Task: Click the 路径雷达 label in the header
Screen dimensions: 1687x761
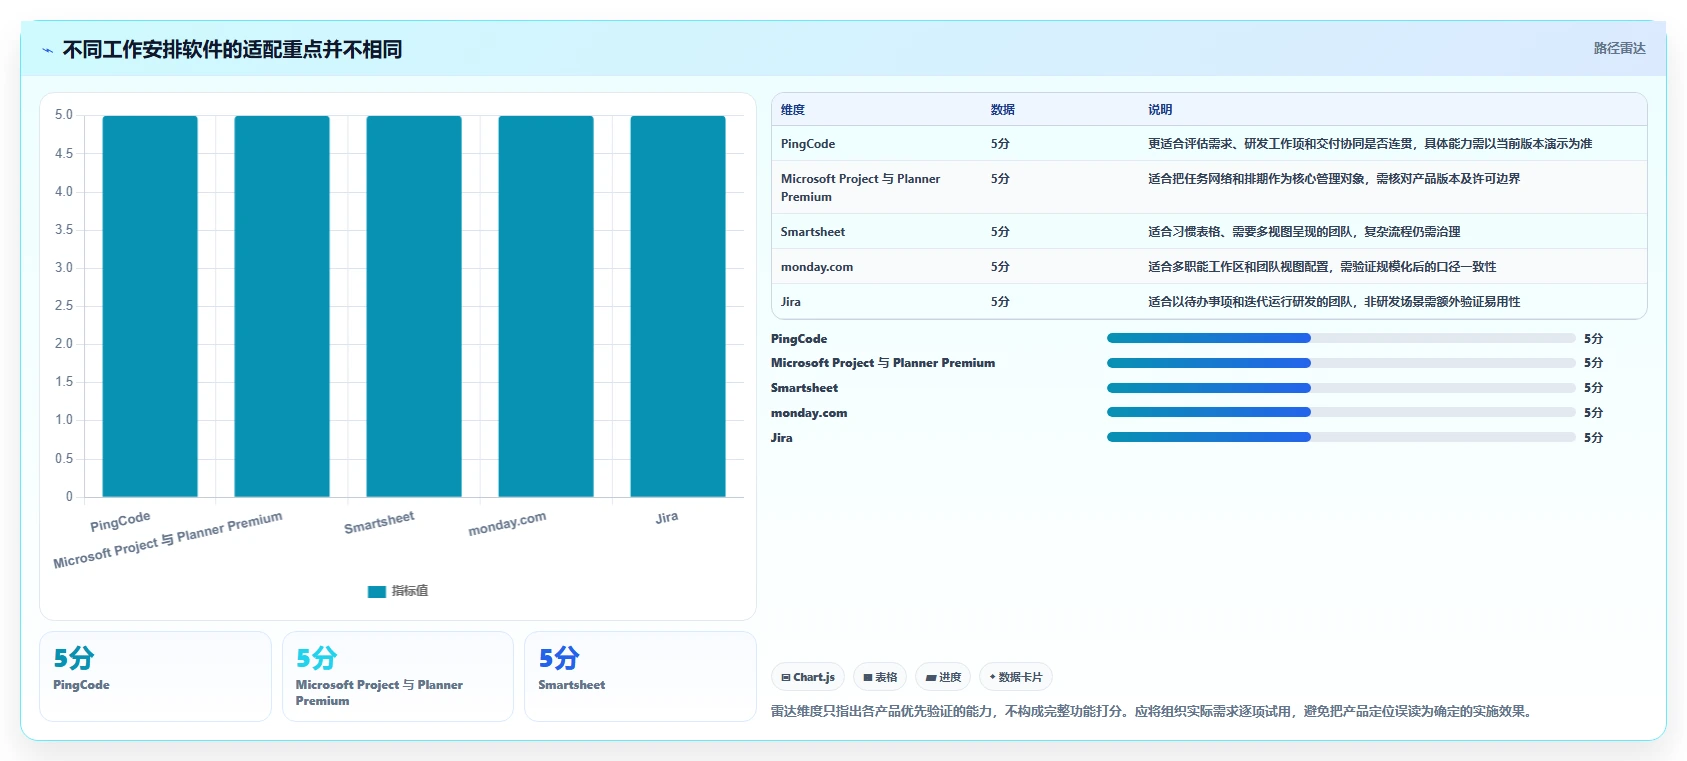Action: pos(1619,48)
